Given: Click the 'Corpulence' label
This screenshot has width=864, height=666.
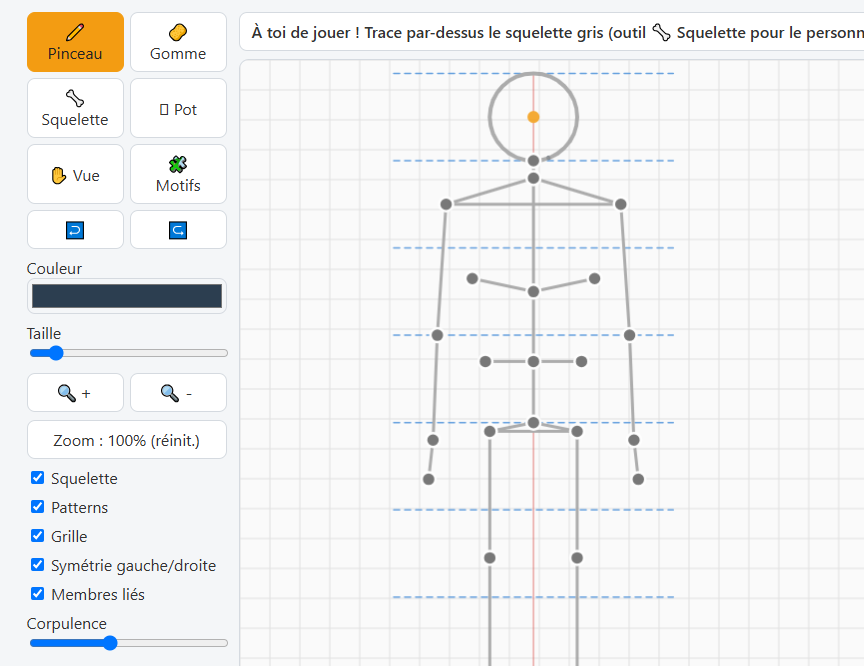Looking at the screenshot, I should coord(67,624).
